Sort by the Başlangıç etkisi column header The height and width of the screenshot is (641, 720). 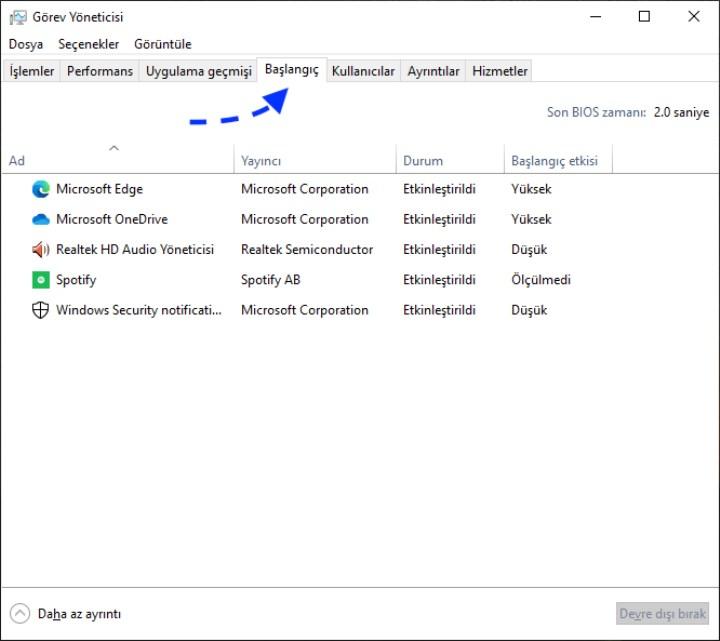tap(558, 161)
